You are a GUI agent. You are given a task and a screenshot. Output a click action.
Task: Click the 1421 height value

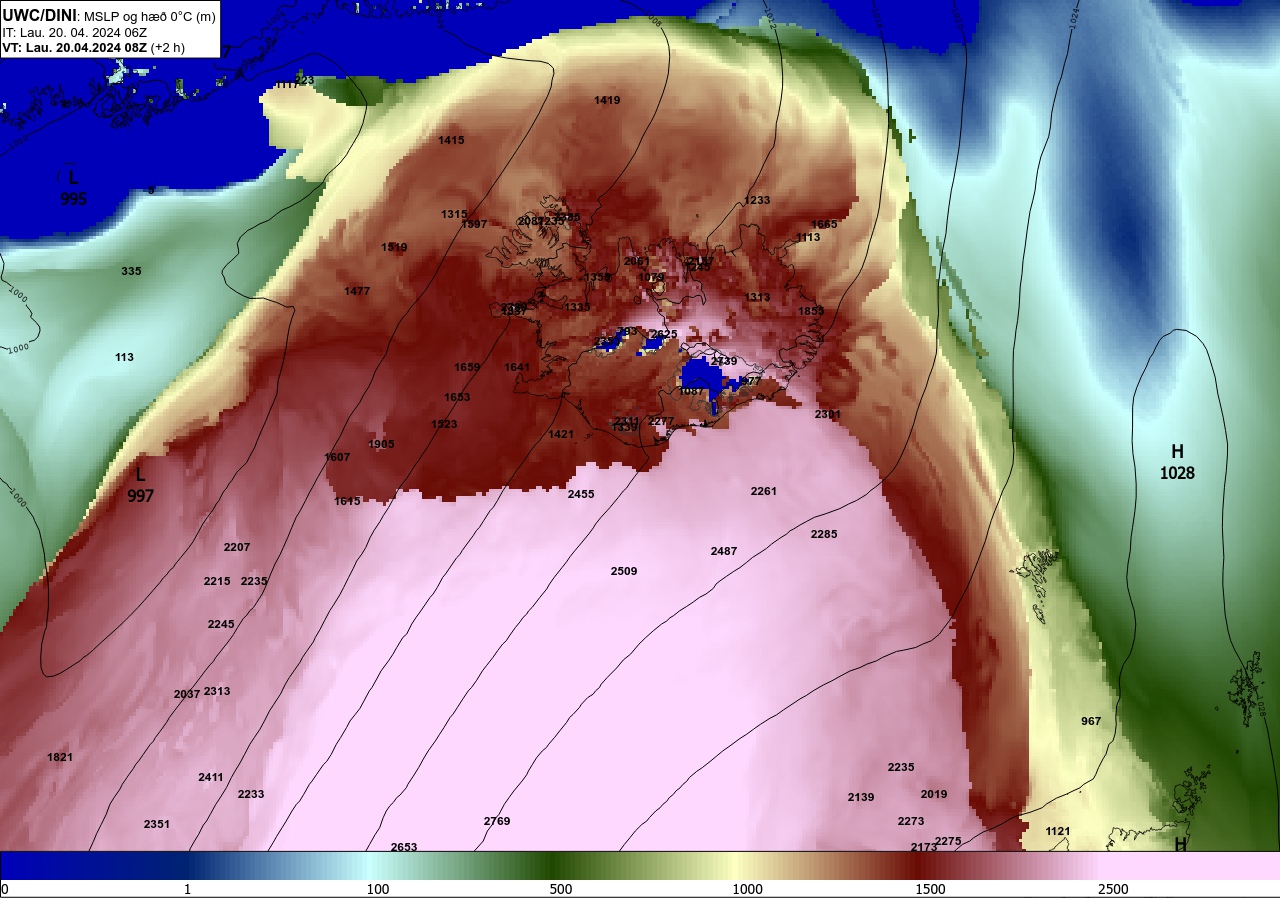click(x=561, y=434)
